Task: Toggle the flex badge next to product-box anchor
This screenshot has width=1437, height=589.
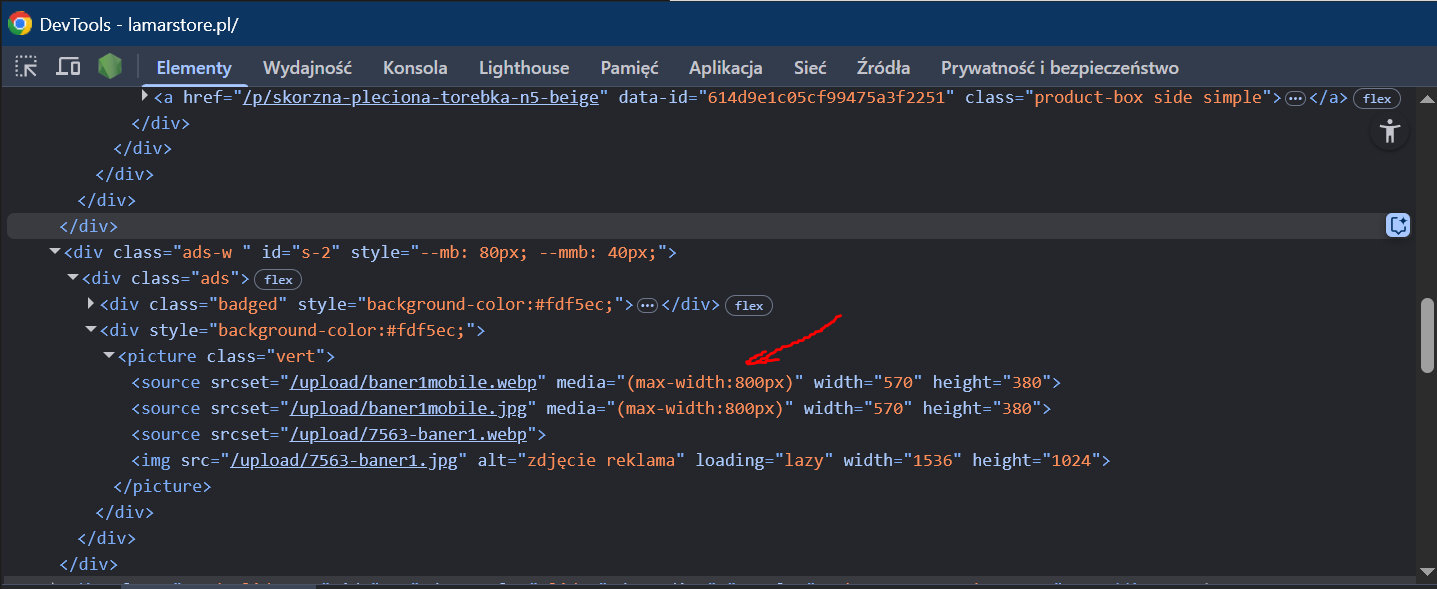Action: 1376,98
